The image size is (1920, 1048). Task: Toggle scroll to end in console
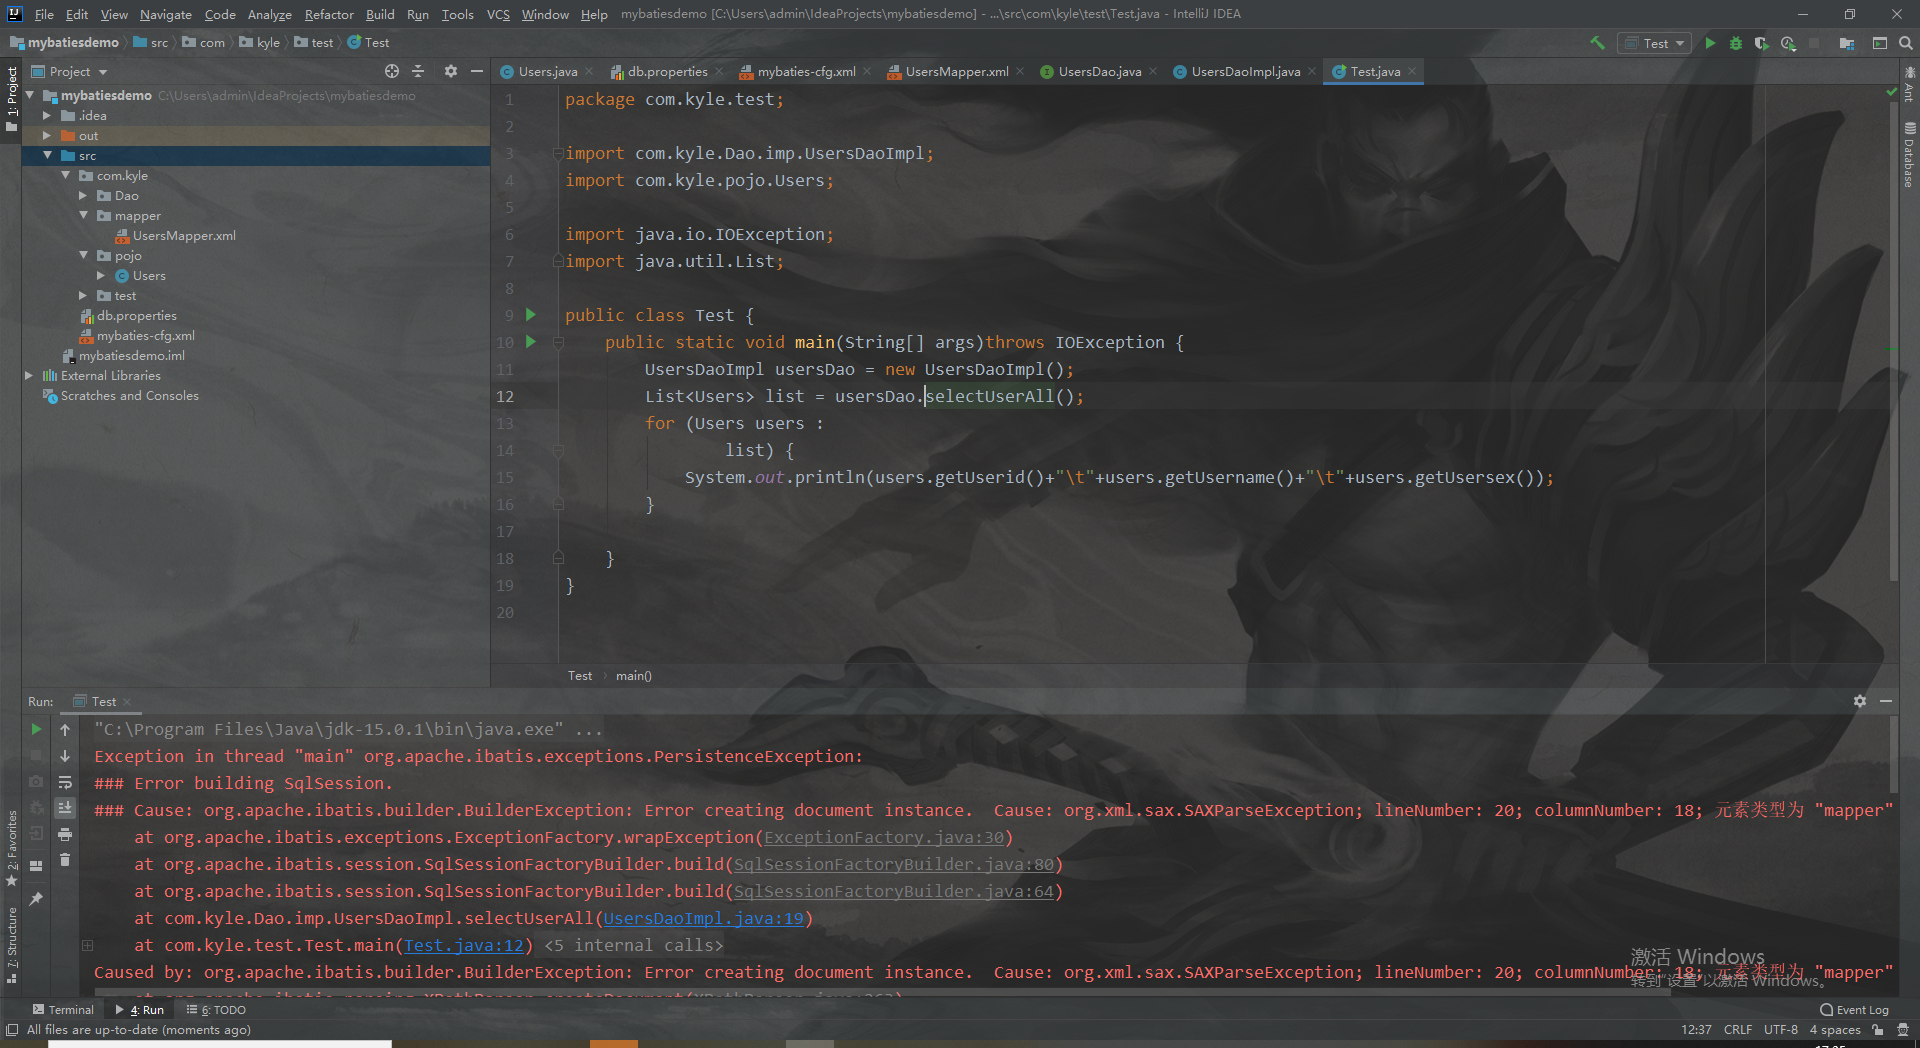(65, 808)
